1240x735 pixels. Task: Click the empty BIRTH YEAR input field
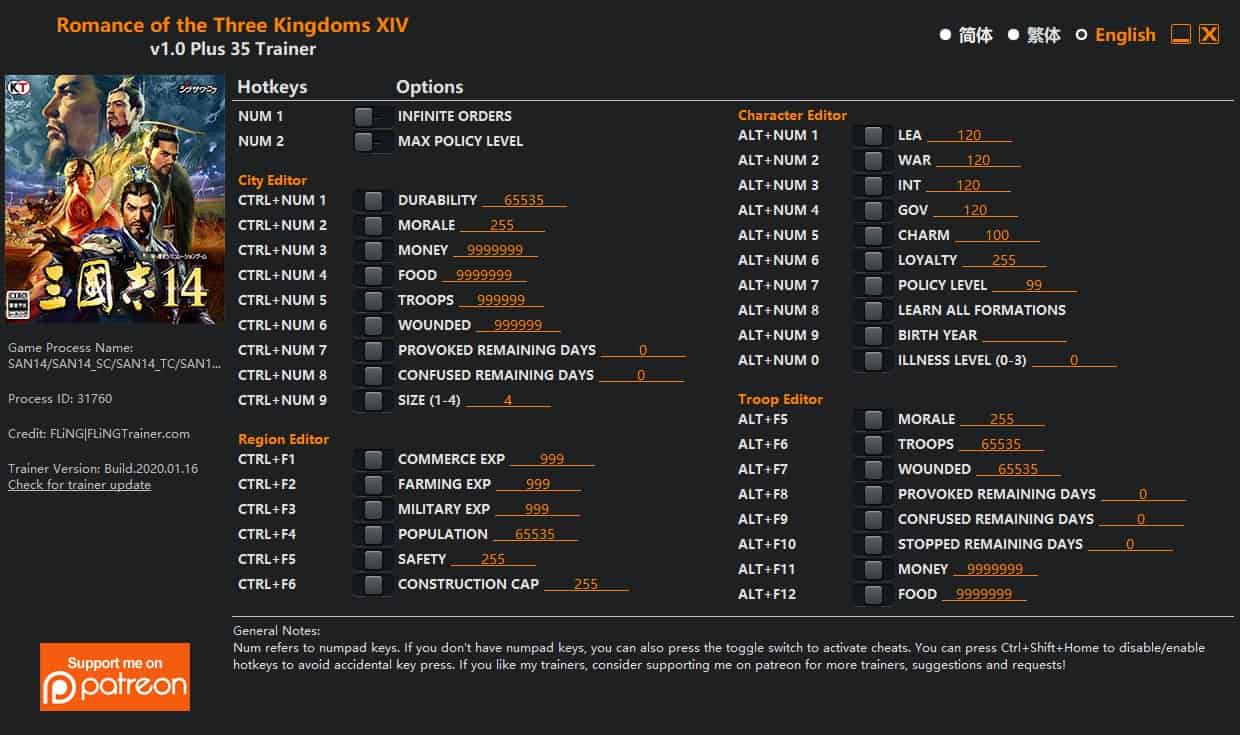tap(1025, 335)
